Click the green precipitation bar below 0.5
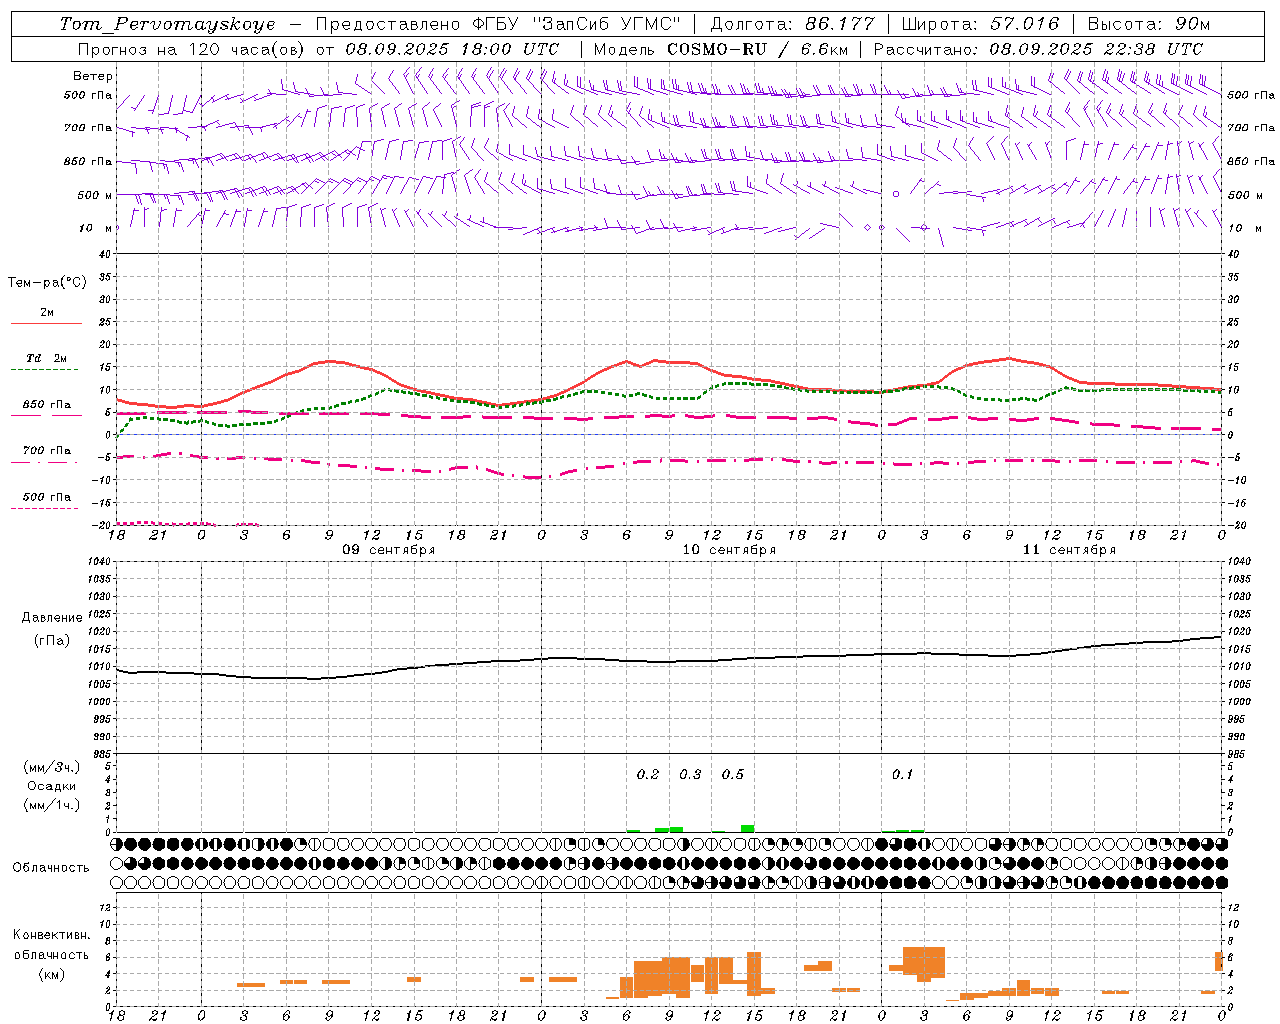Image resolution: width=1280 pixels, height=1024 pixels. click(747, 828)
